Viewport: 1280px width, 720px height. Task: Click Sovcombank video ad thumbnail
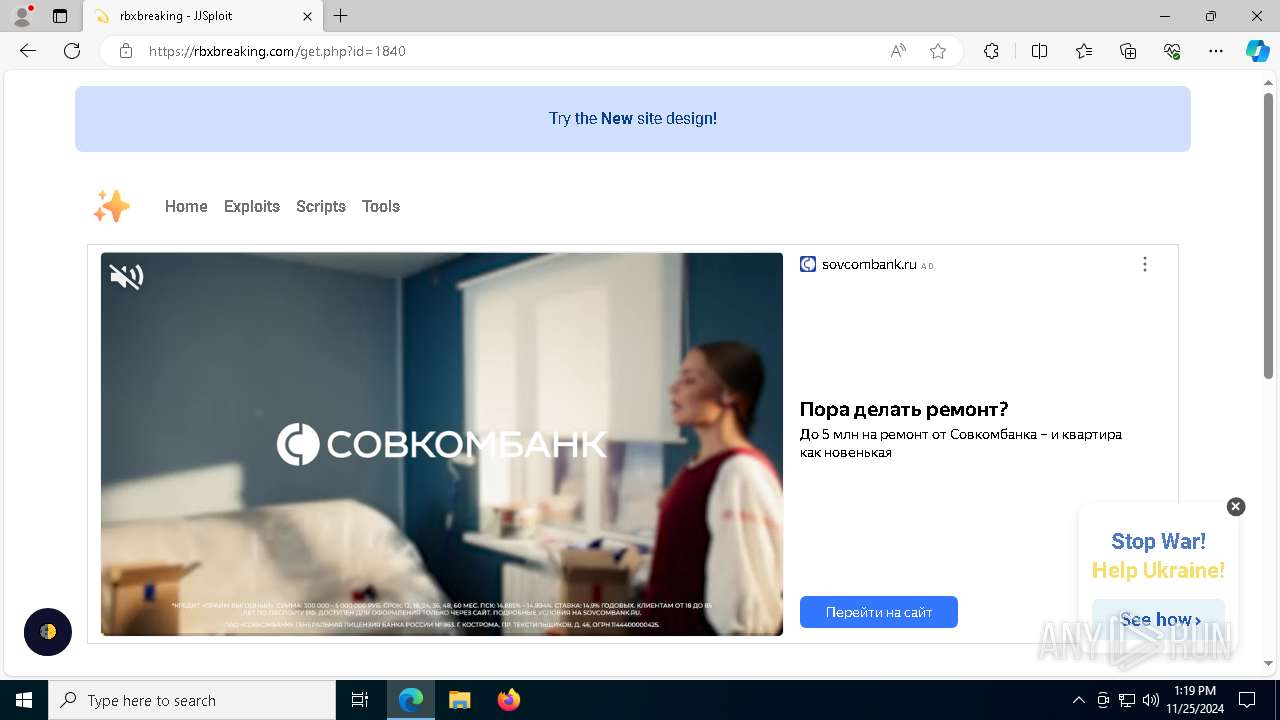point(442,444)
